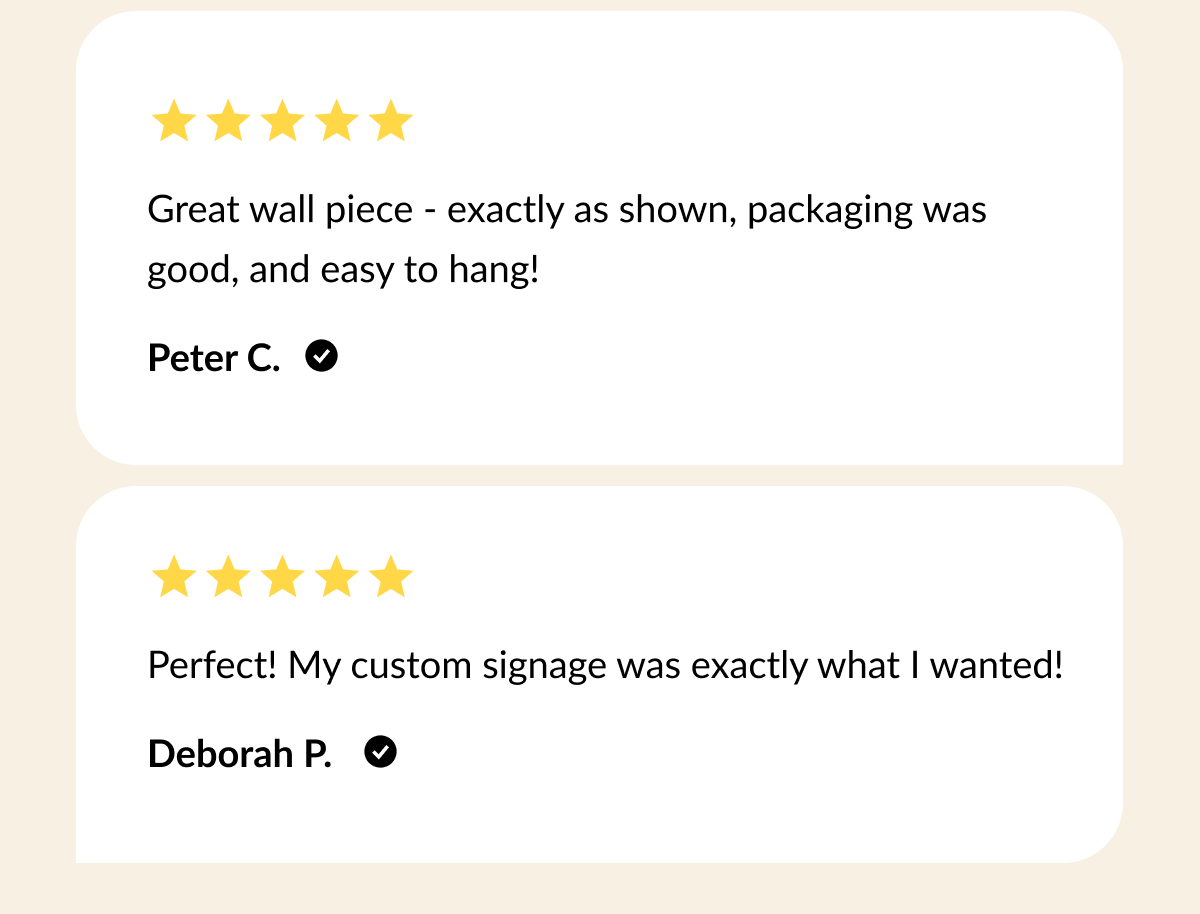The width and height of the screenshot is (1200, 914).
Task: Open reviewer name Deborah P.
Action: click(239, 754)
